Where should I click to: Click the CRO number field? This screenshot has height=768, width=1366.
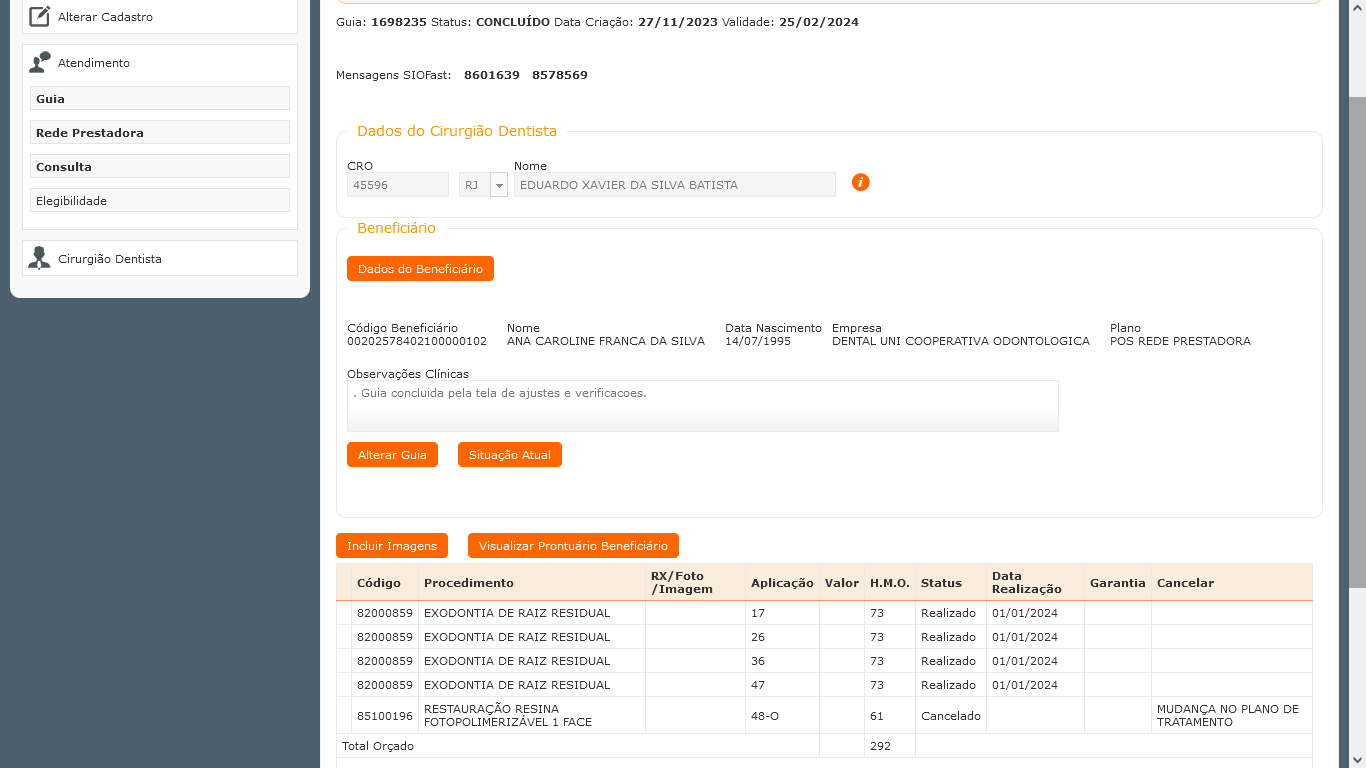point(397,185)
